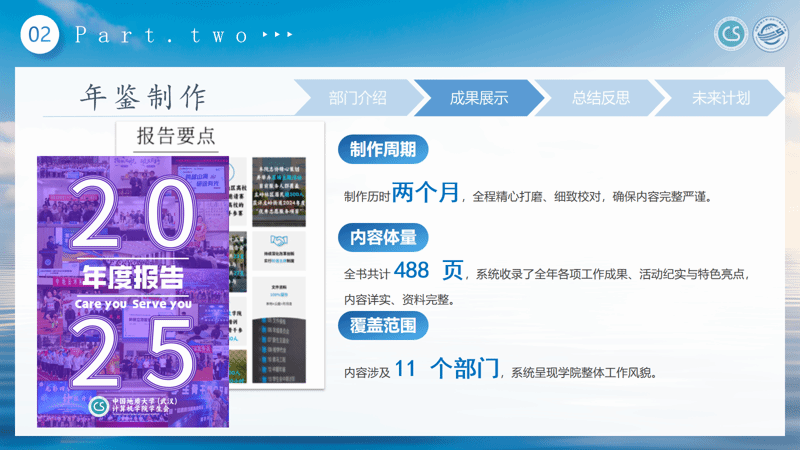Click the 制作周期 label button
The height and width of the screenshot is (450, 800).
384,150
